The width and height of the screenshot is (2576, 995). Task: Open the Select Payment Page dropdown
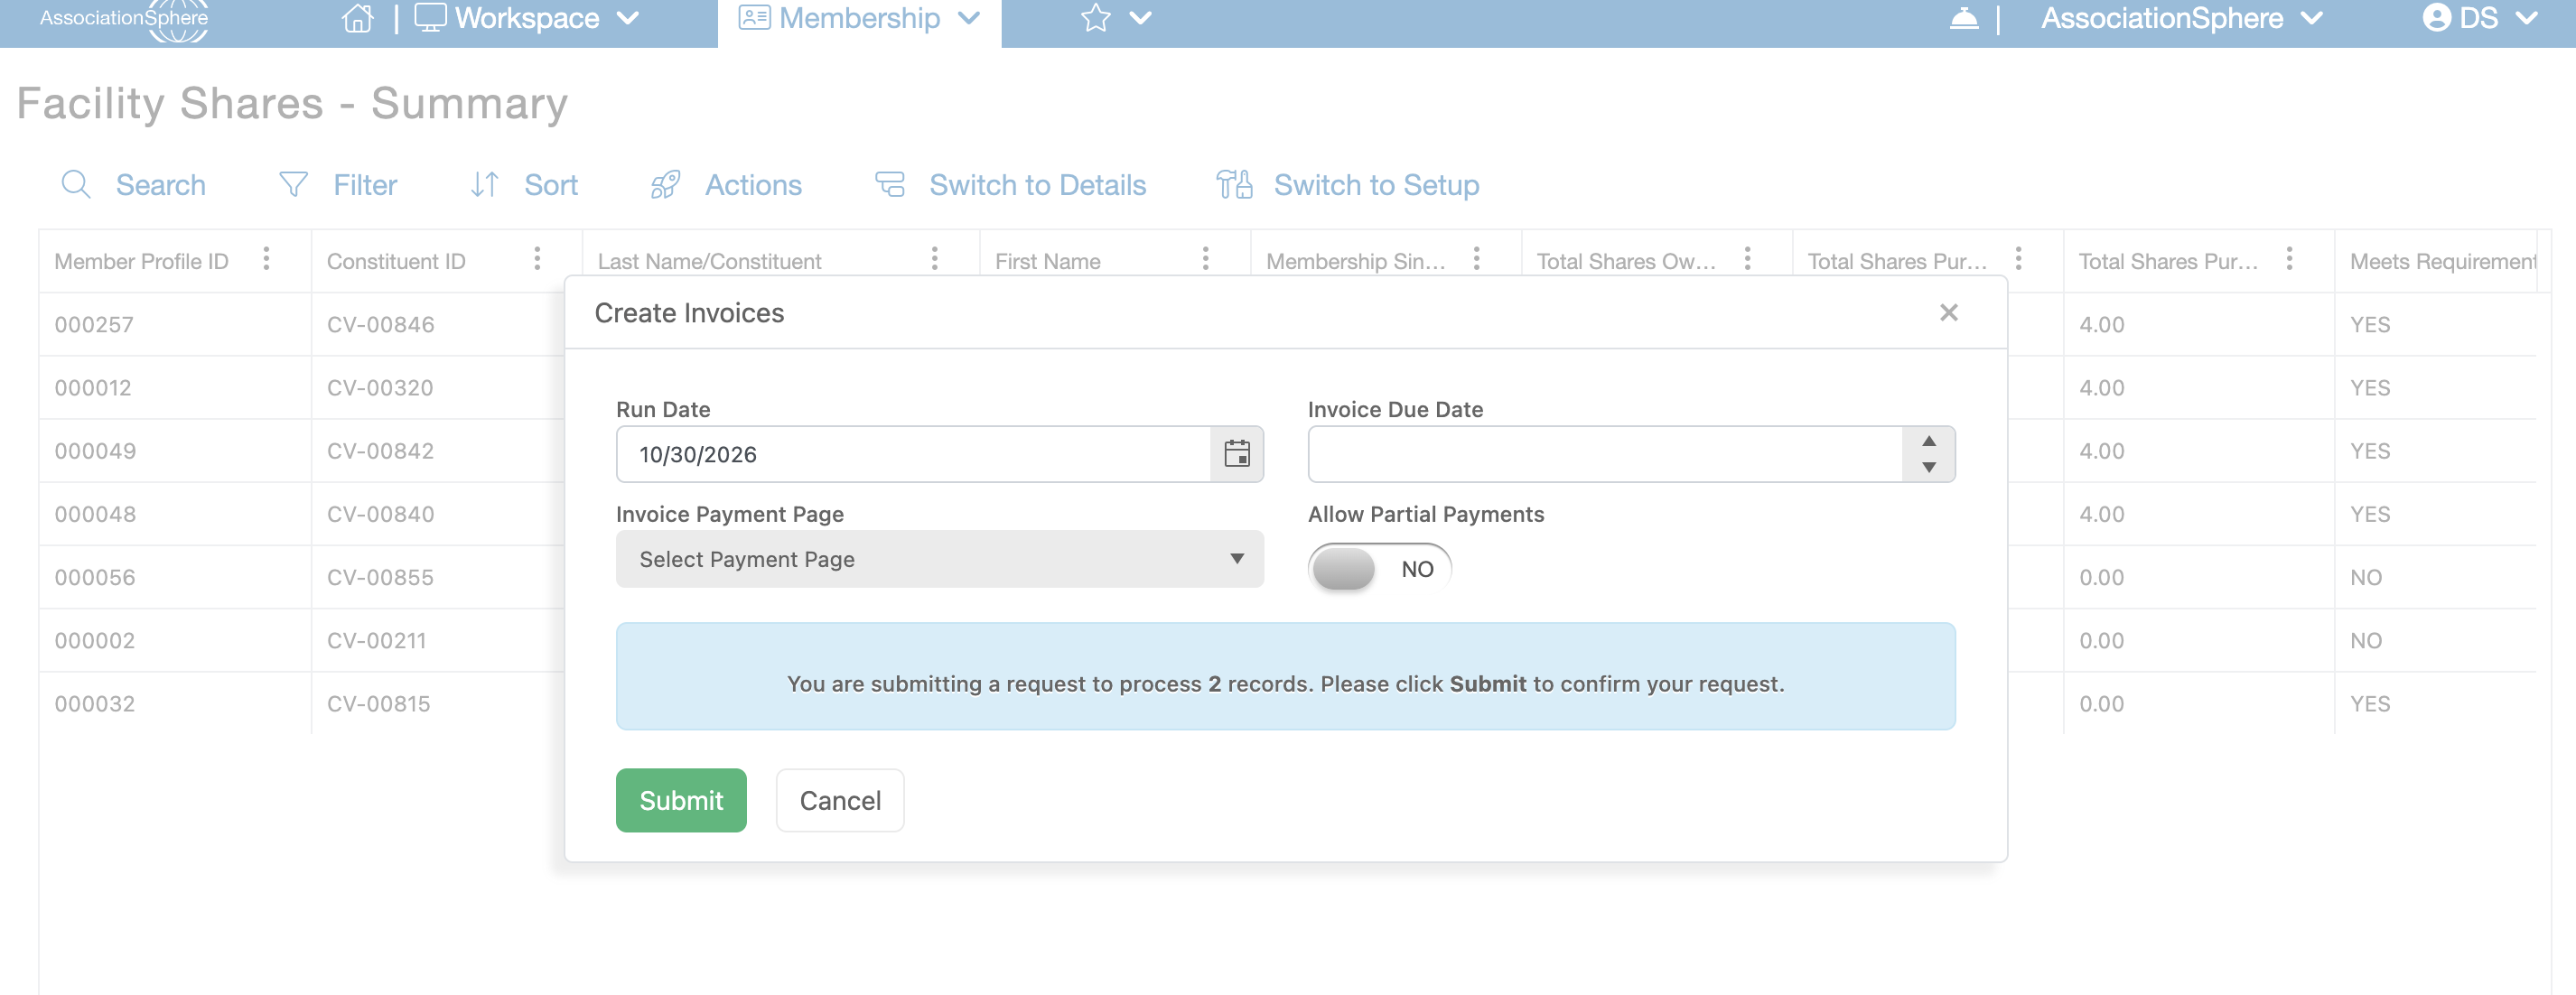940,559
